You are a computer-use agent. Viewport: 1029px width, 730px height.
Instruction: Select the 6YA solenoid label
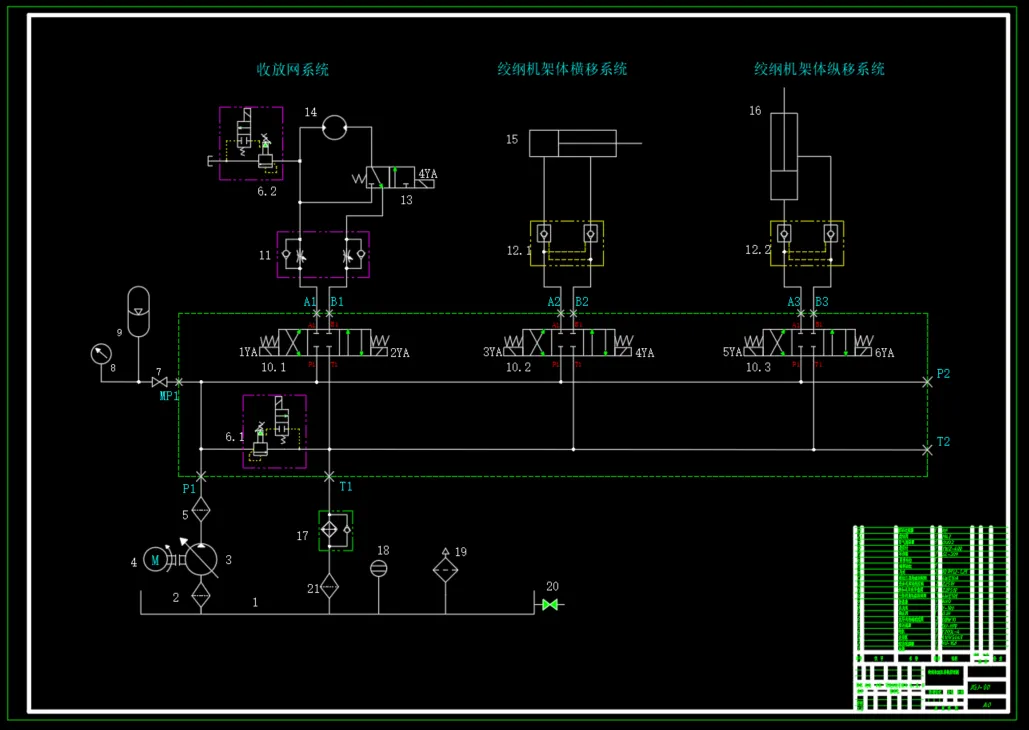(x=884, y=353)
